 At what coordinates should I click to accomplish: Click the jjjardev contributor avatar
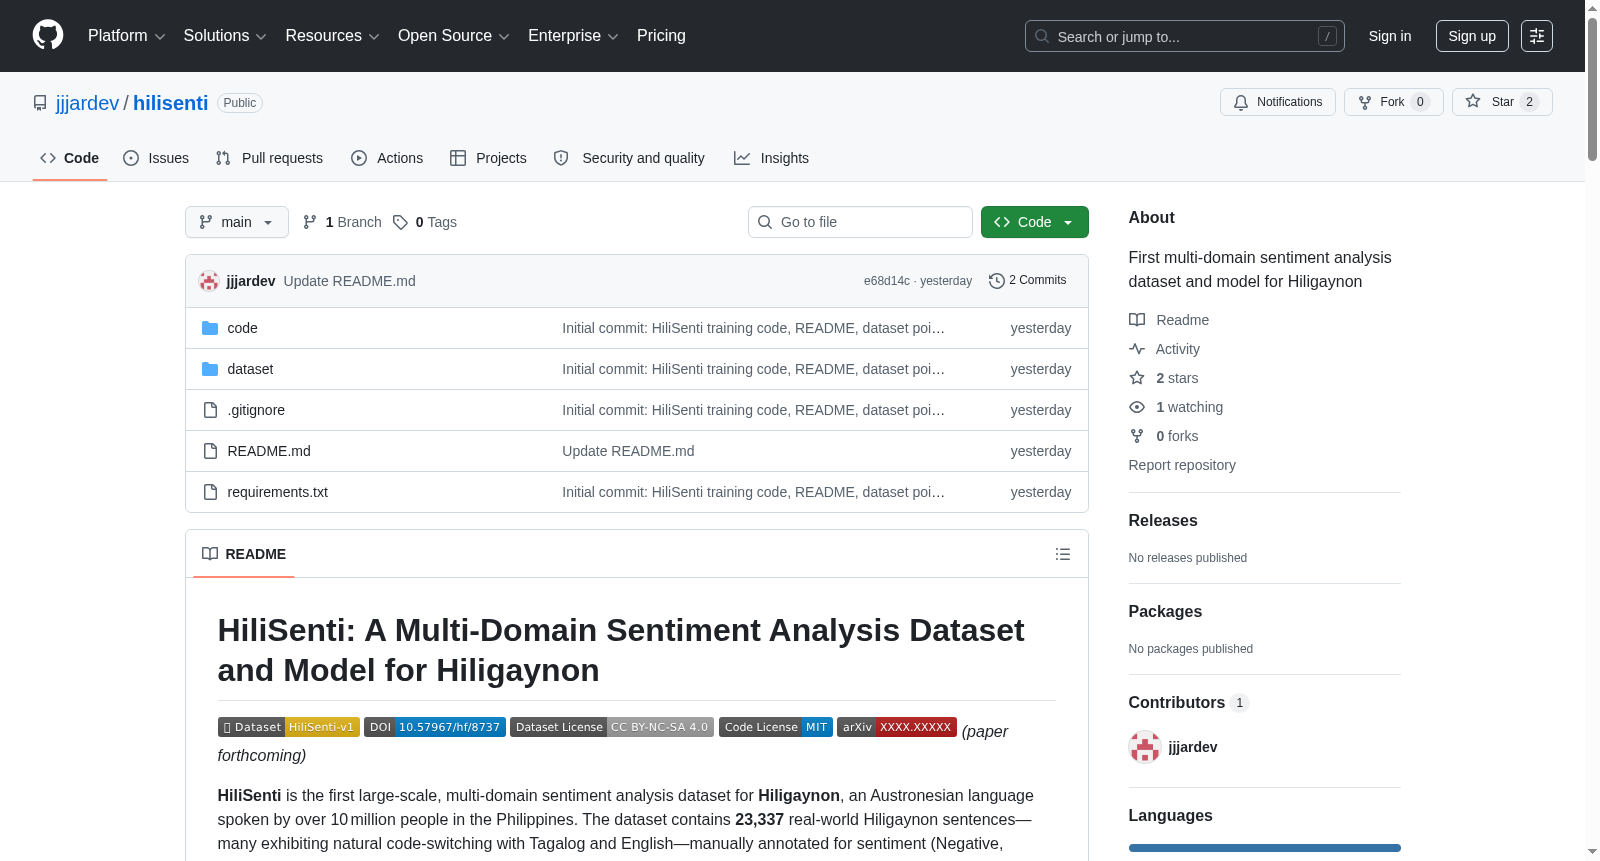click(1145, 747)
